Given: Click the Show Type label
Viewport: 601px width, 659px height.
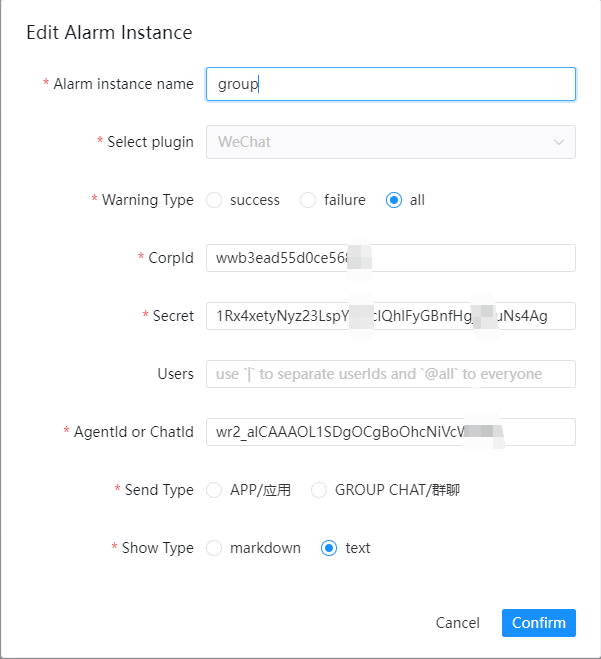Looking at the screenshot, I should 157,548.
